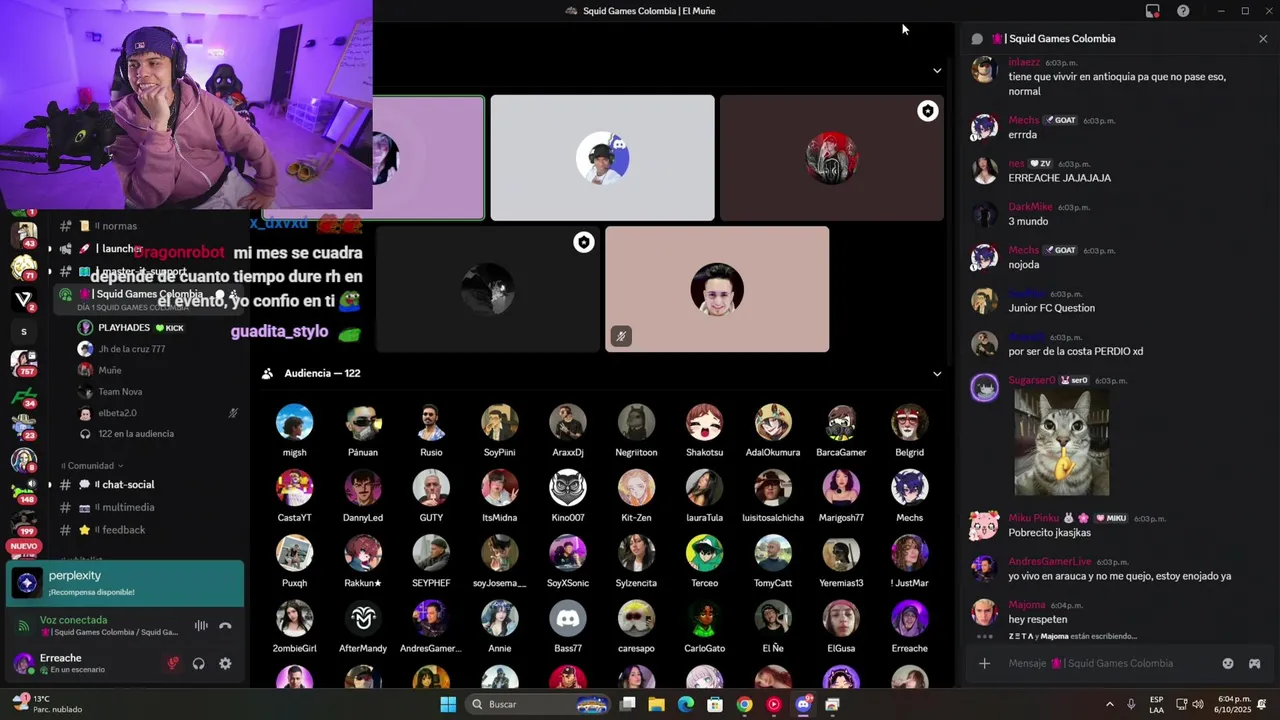Open Windows Start menu
The height and width of the screenshot is (720, 1280).
point(448,704)
